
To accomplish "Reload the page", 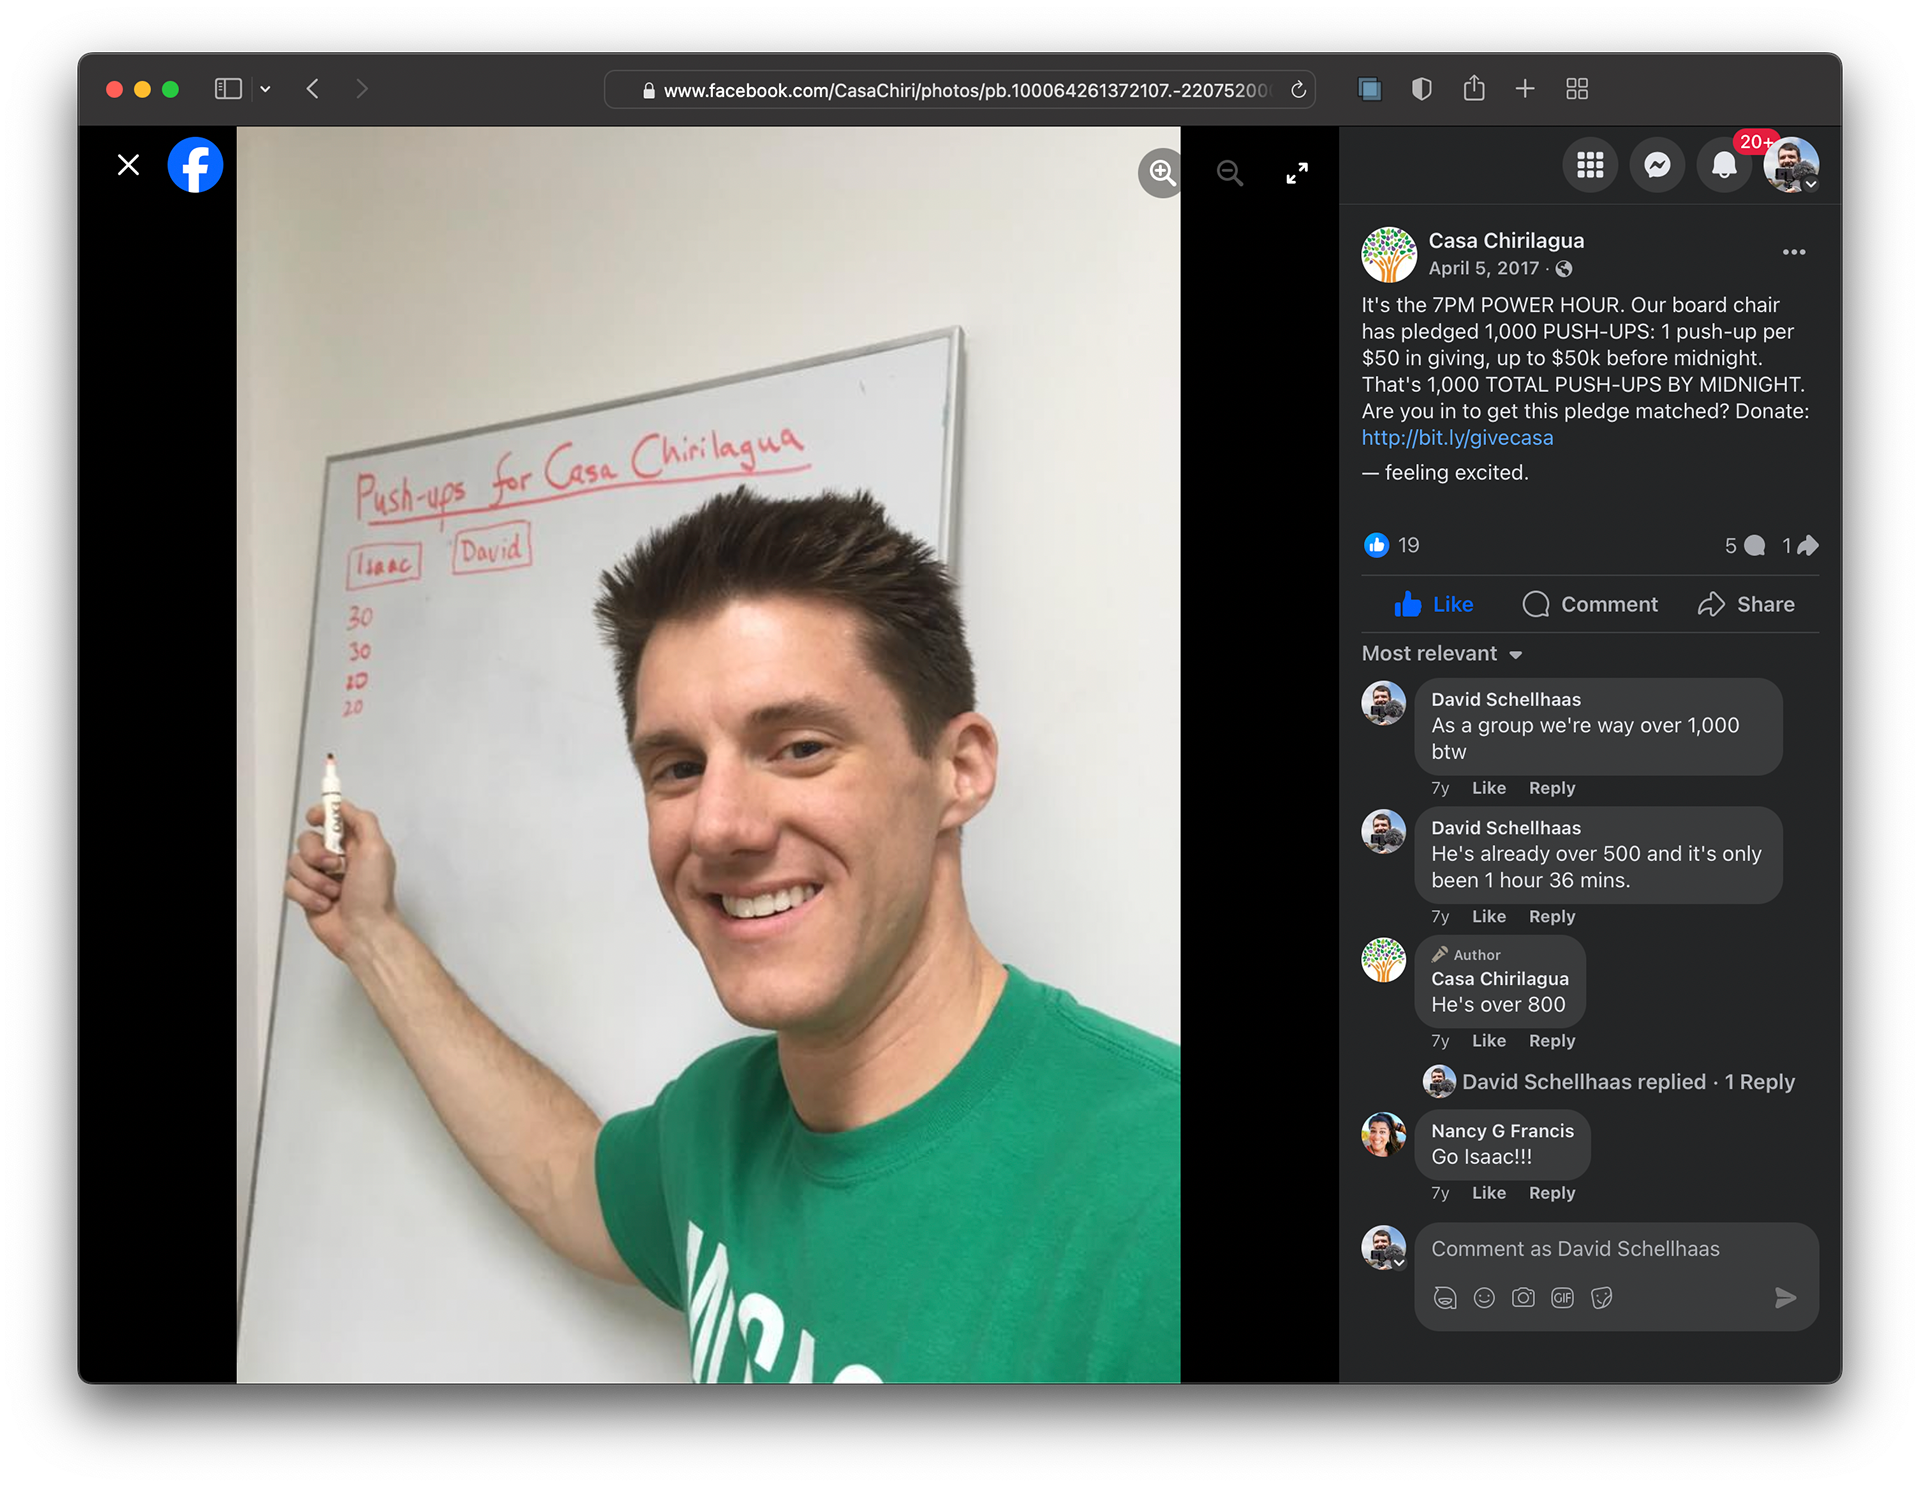I will 1298,90.
